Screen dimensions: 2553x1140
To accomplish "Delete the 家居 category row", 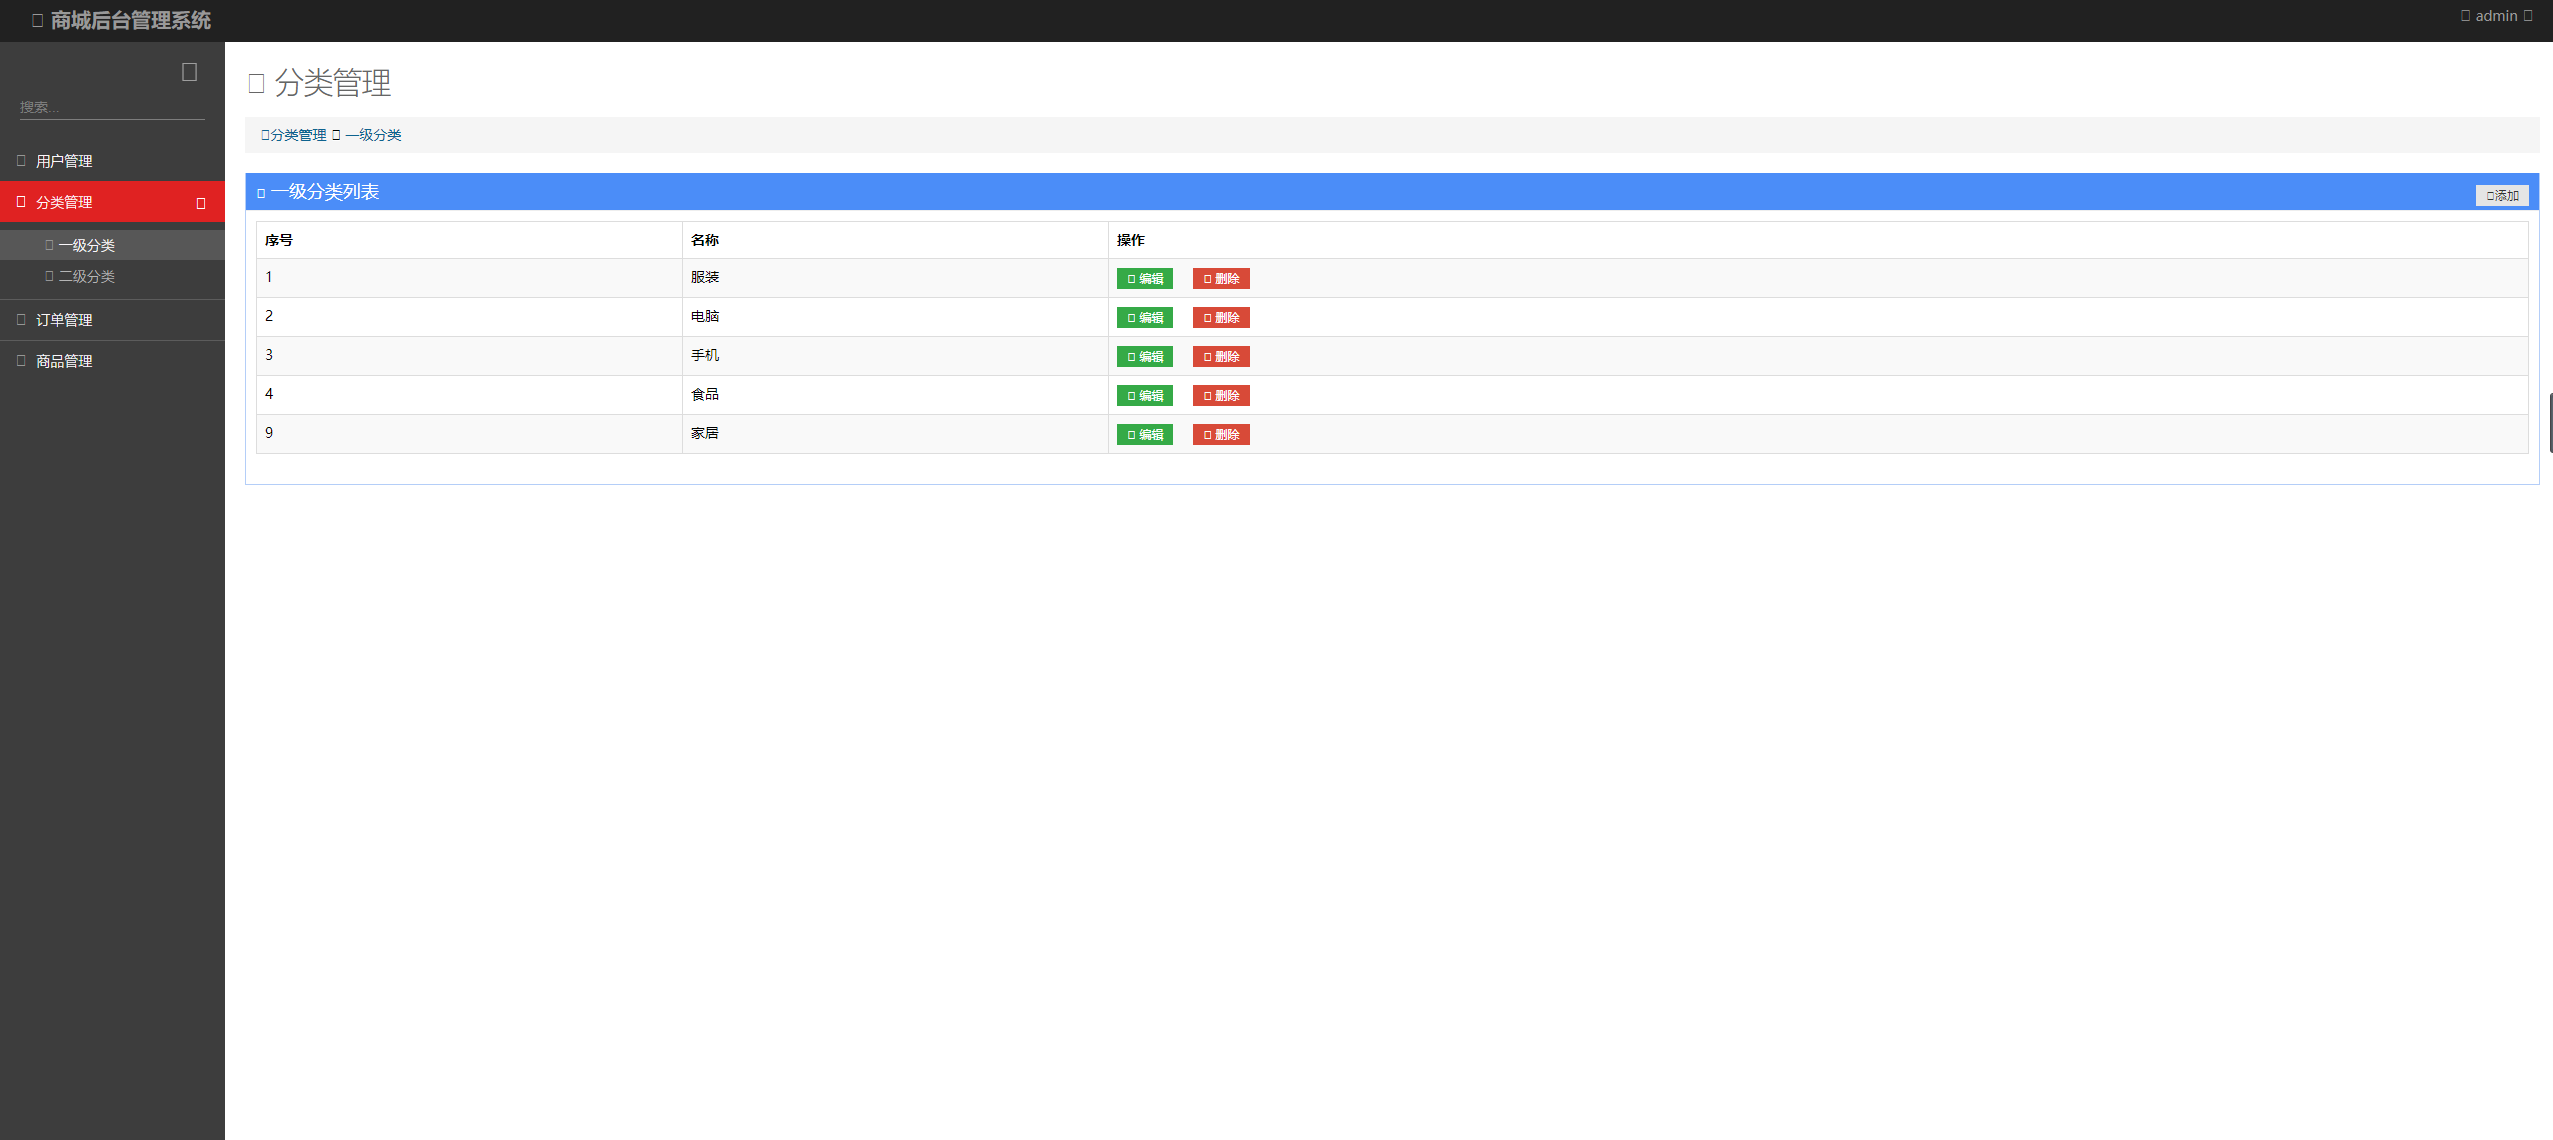I will [x=1220, y=435].
